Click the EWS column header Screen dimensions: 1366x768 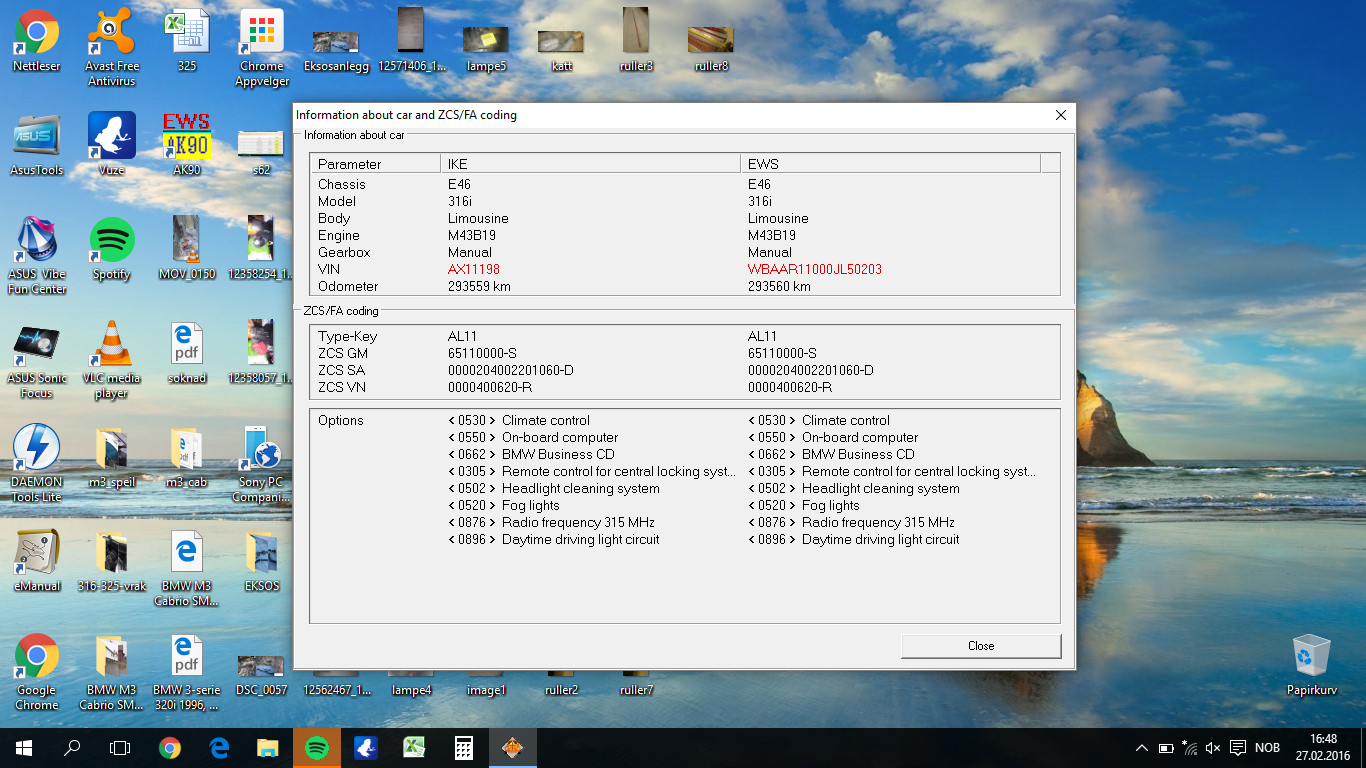point(890,164)
